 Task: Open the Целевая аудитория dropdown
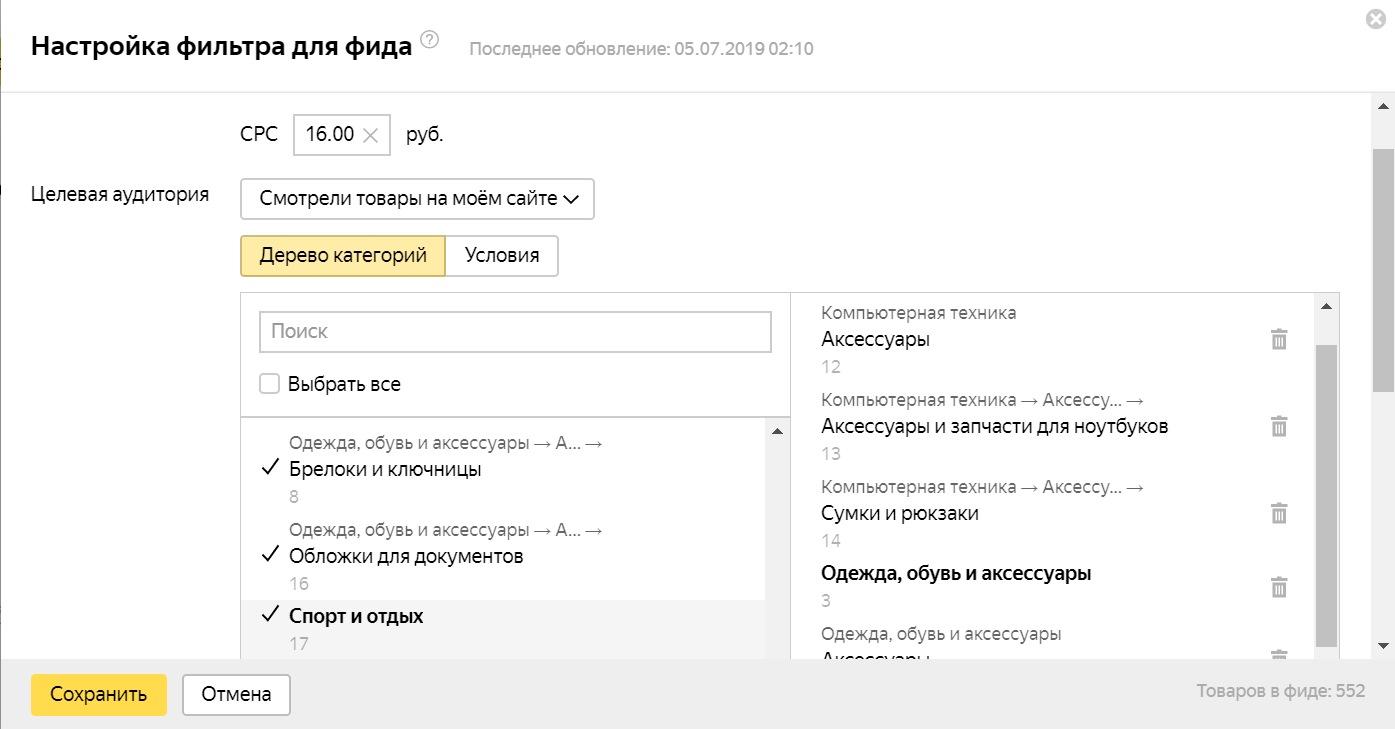(417, 199)
